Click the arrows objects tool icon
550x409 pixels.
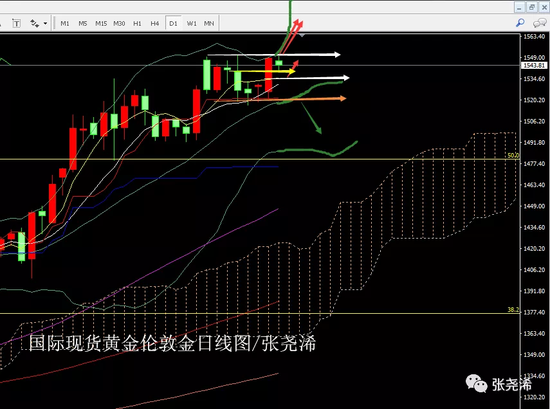coord(34,24)
